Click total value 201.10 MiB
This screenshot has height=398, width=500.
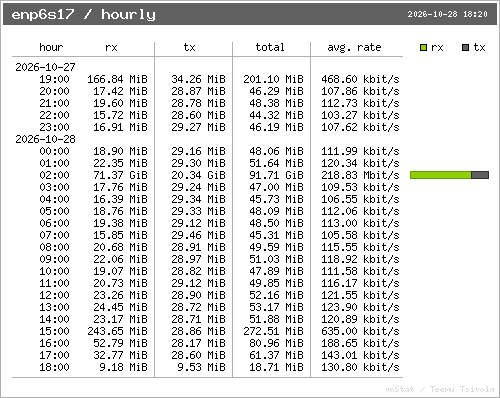pyautogui.click(x=273, y=79)
